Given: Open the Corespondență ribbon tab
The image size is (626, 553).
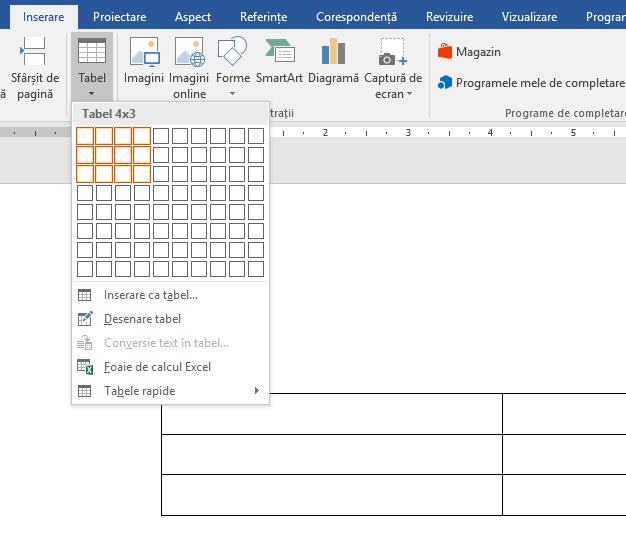Looking at the screenshot, I should [356, 17].
